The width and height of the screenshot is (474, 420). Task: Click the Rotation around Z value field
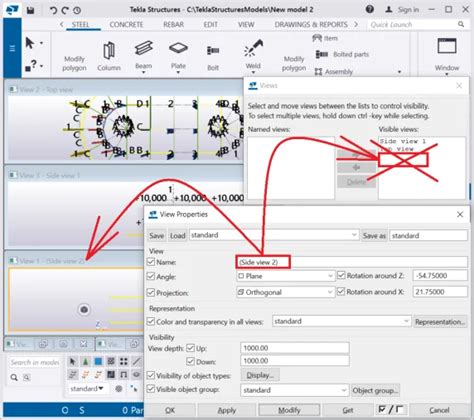pos(440,275)
